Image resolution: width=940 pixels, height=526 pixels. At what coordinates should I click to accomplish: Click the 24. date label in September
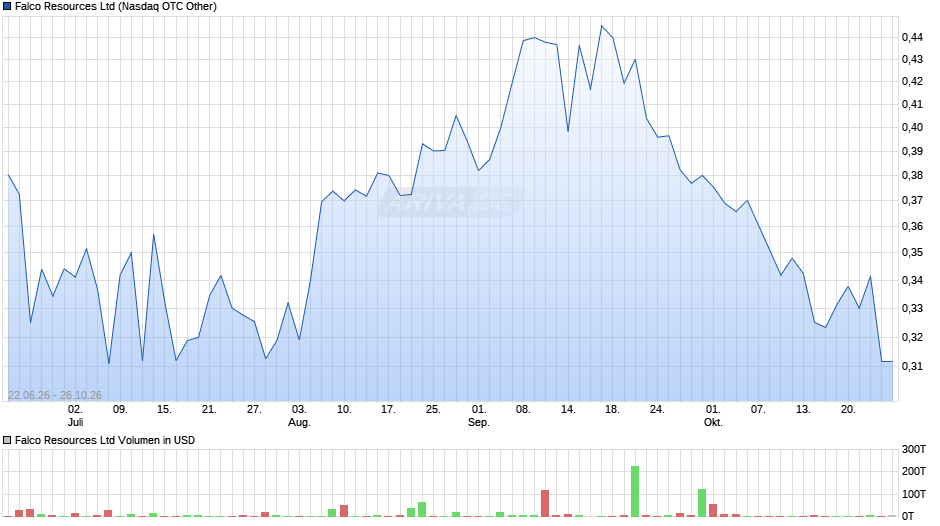coord(657,410)
